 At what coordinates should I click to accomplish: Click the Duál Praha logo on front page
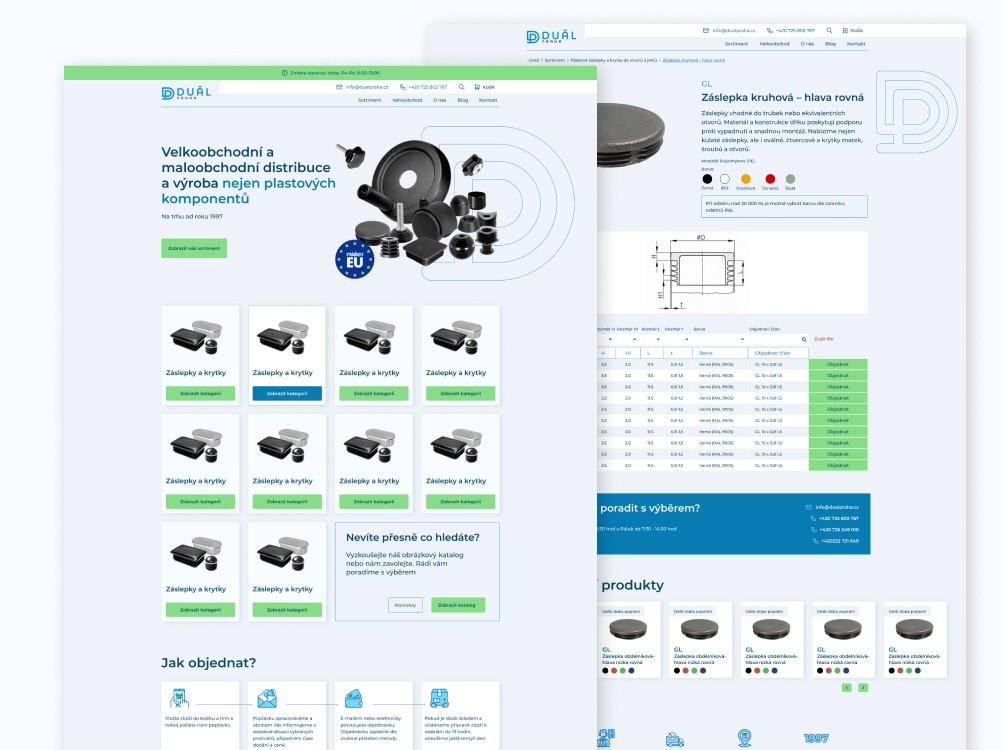[x=186, y=93]
